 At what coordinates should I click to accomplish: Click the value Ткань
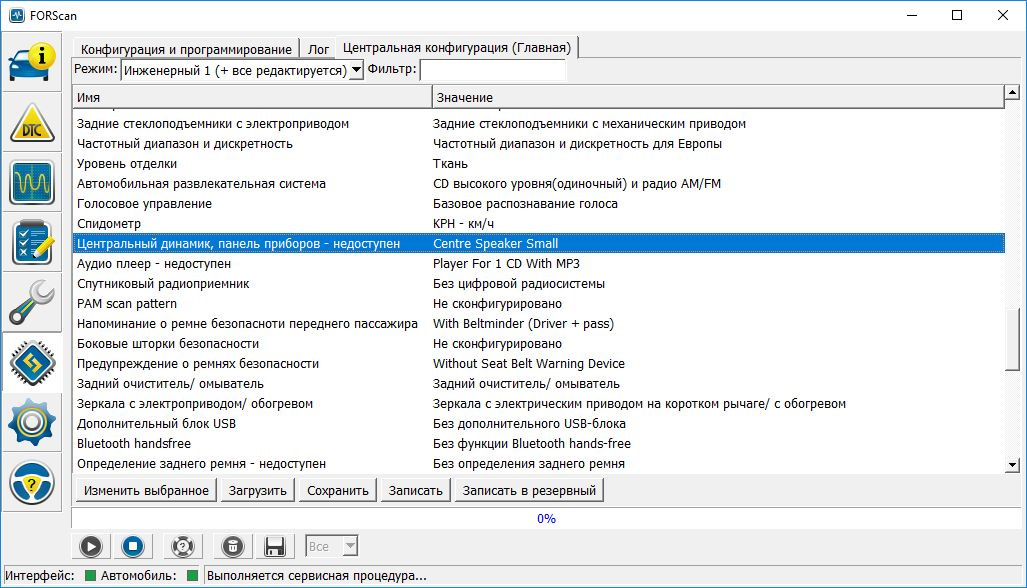tap(450, 164)
